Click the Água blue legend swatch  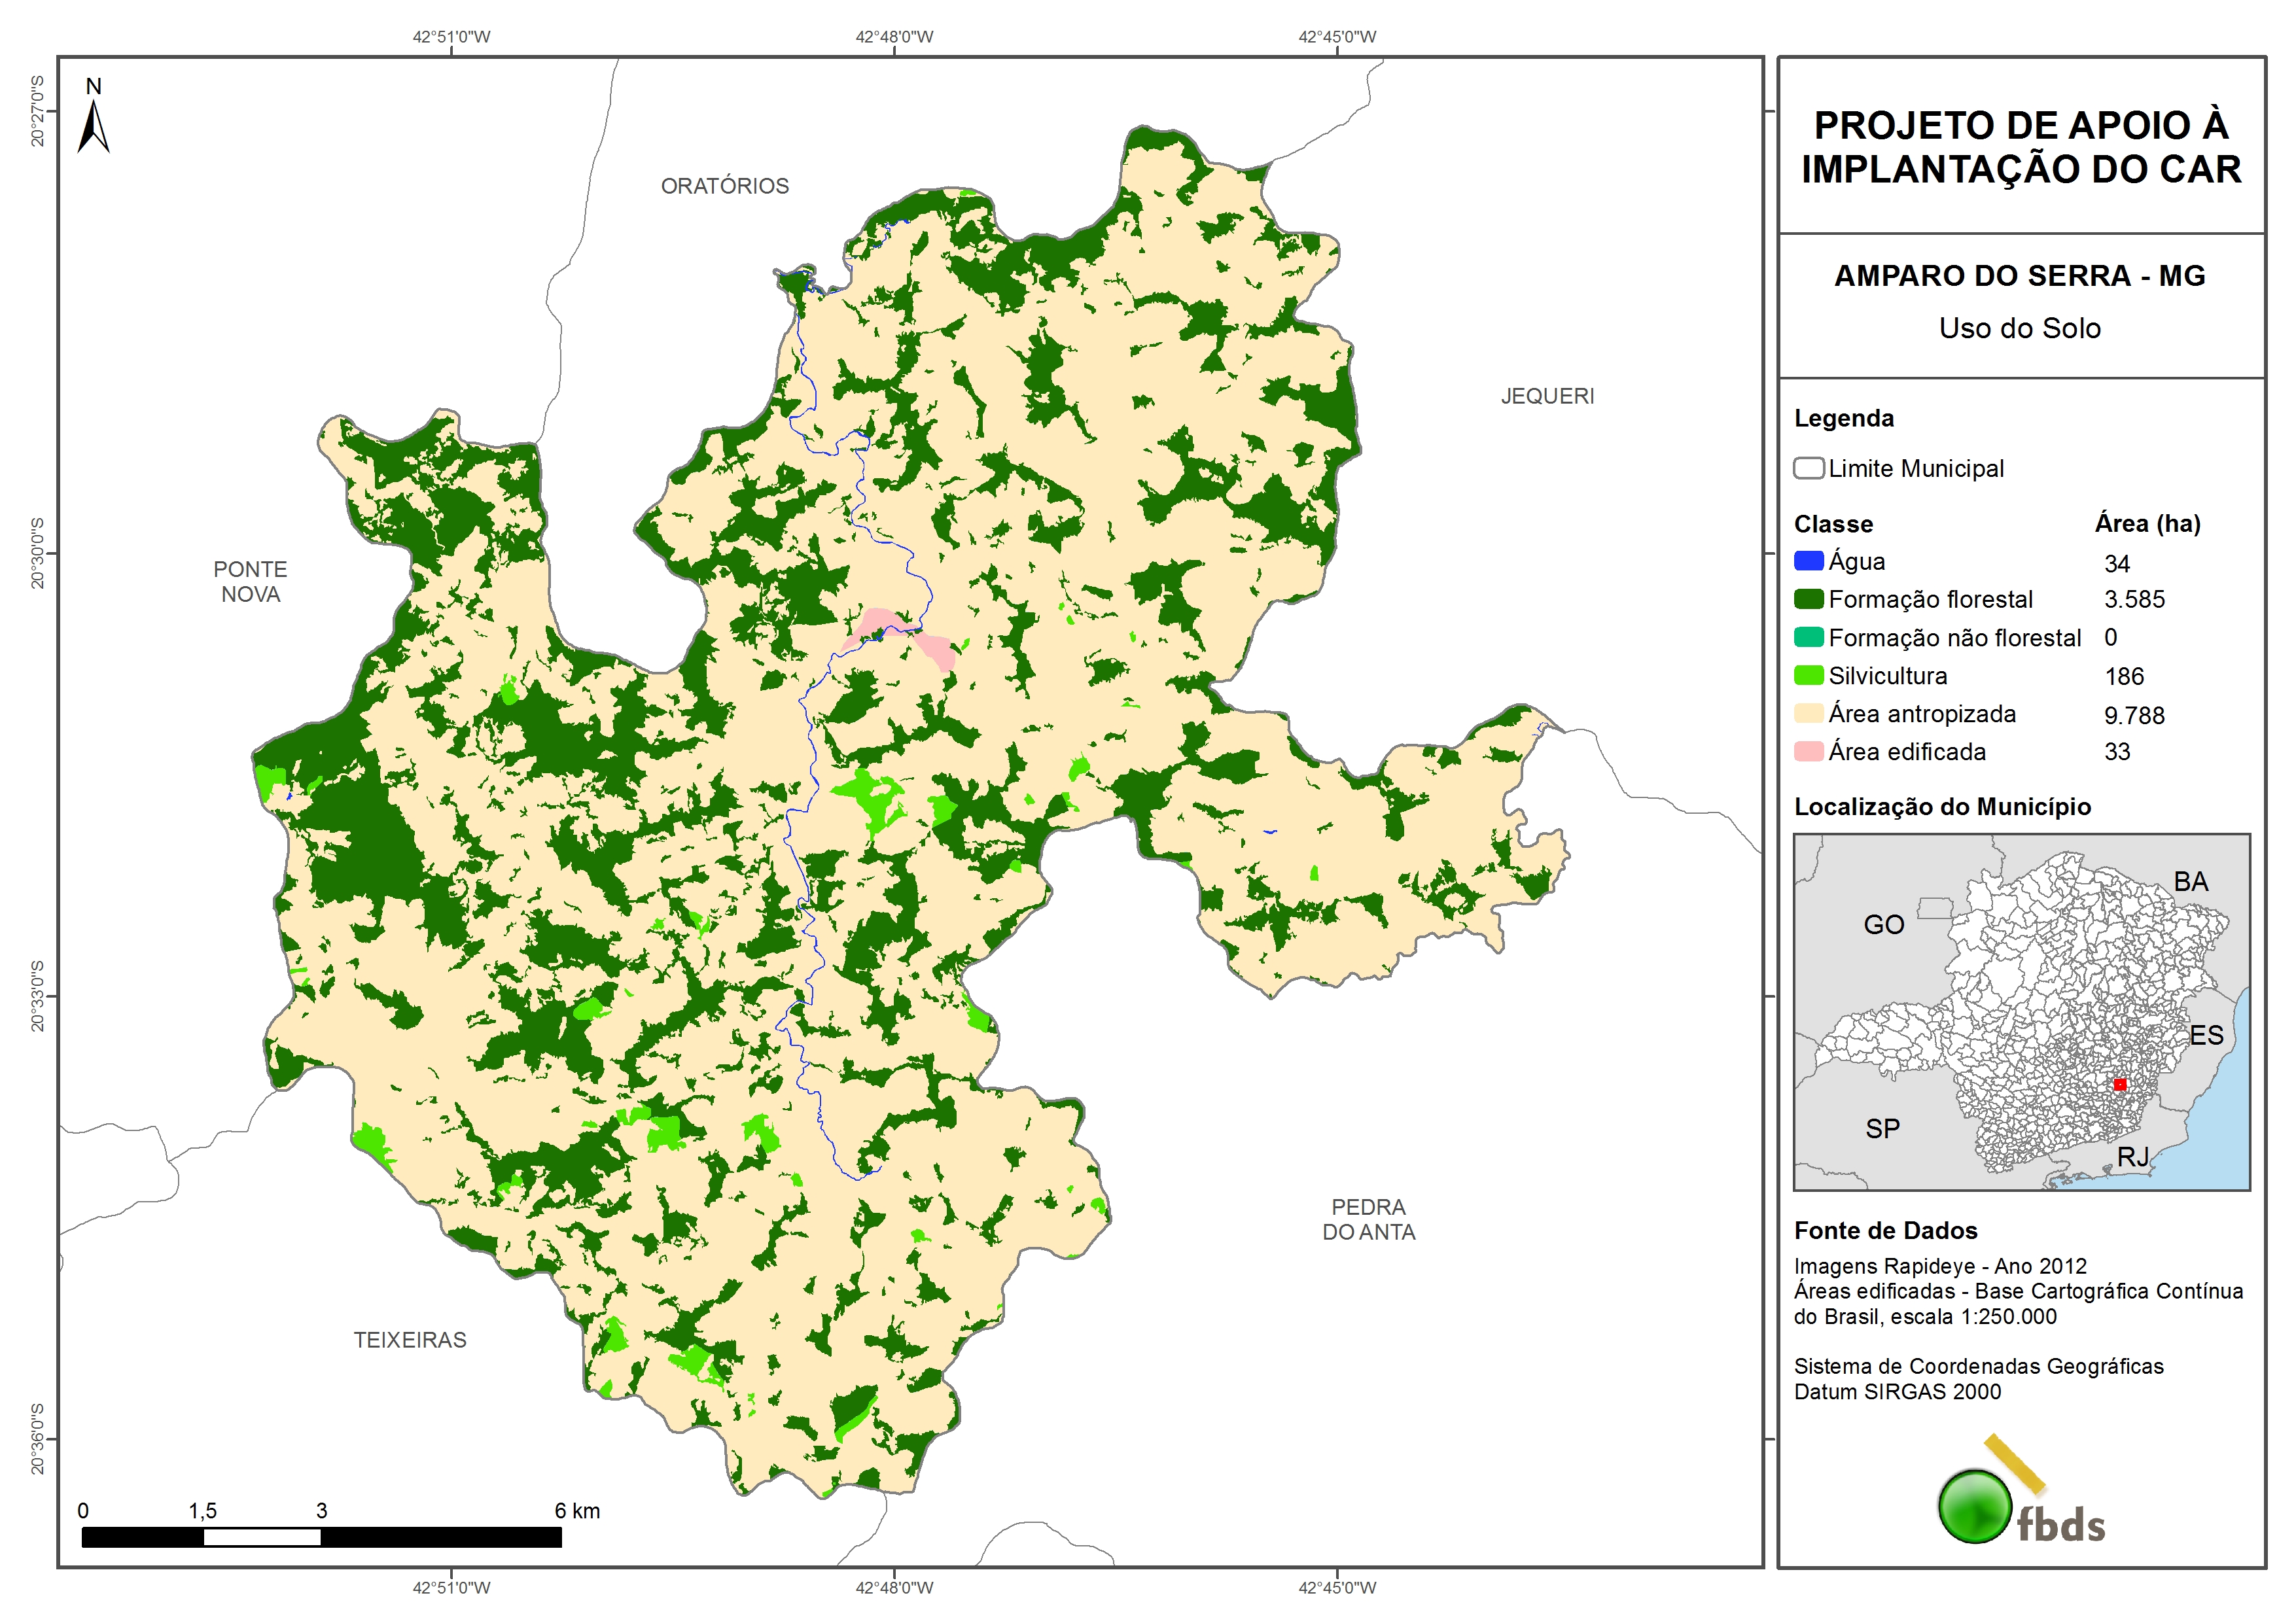pos(1808,561)
